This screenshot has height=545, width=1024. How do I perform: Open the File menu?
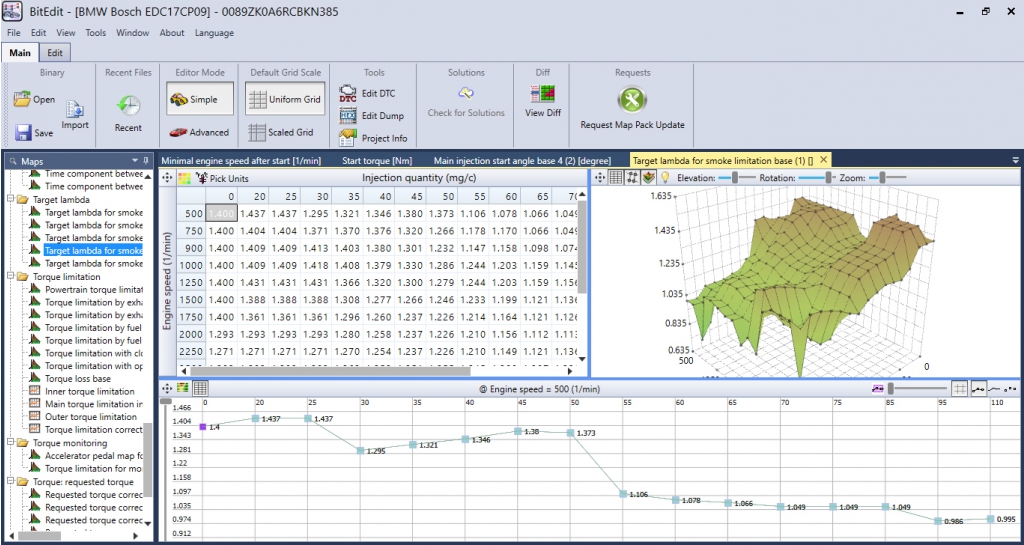(x=14, y=33)
